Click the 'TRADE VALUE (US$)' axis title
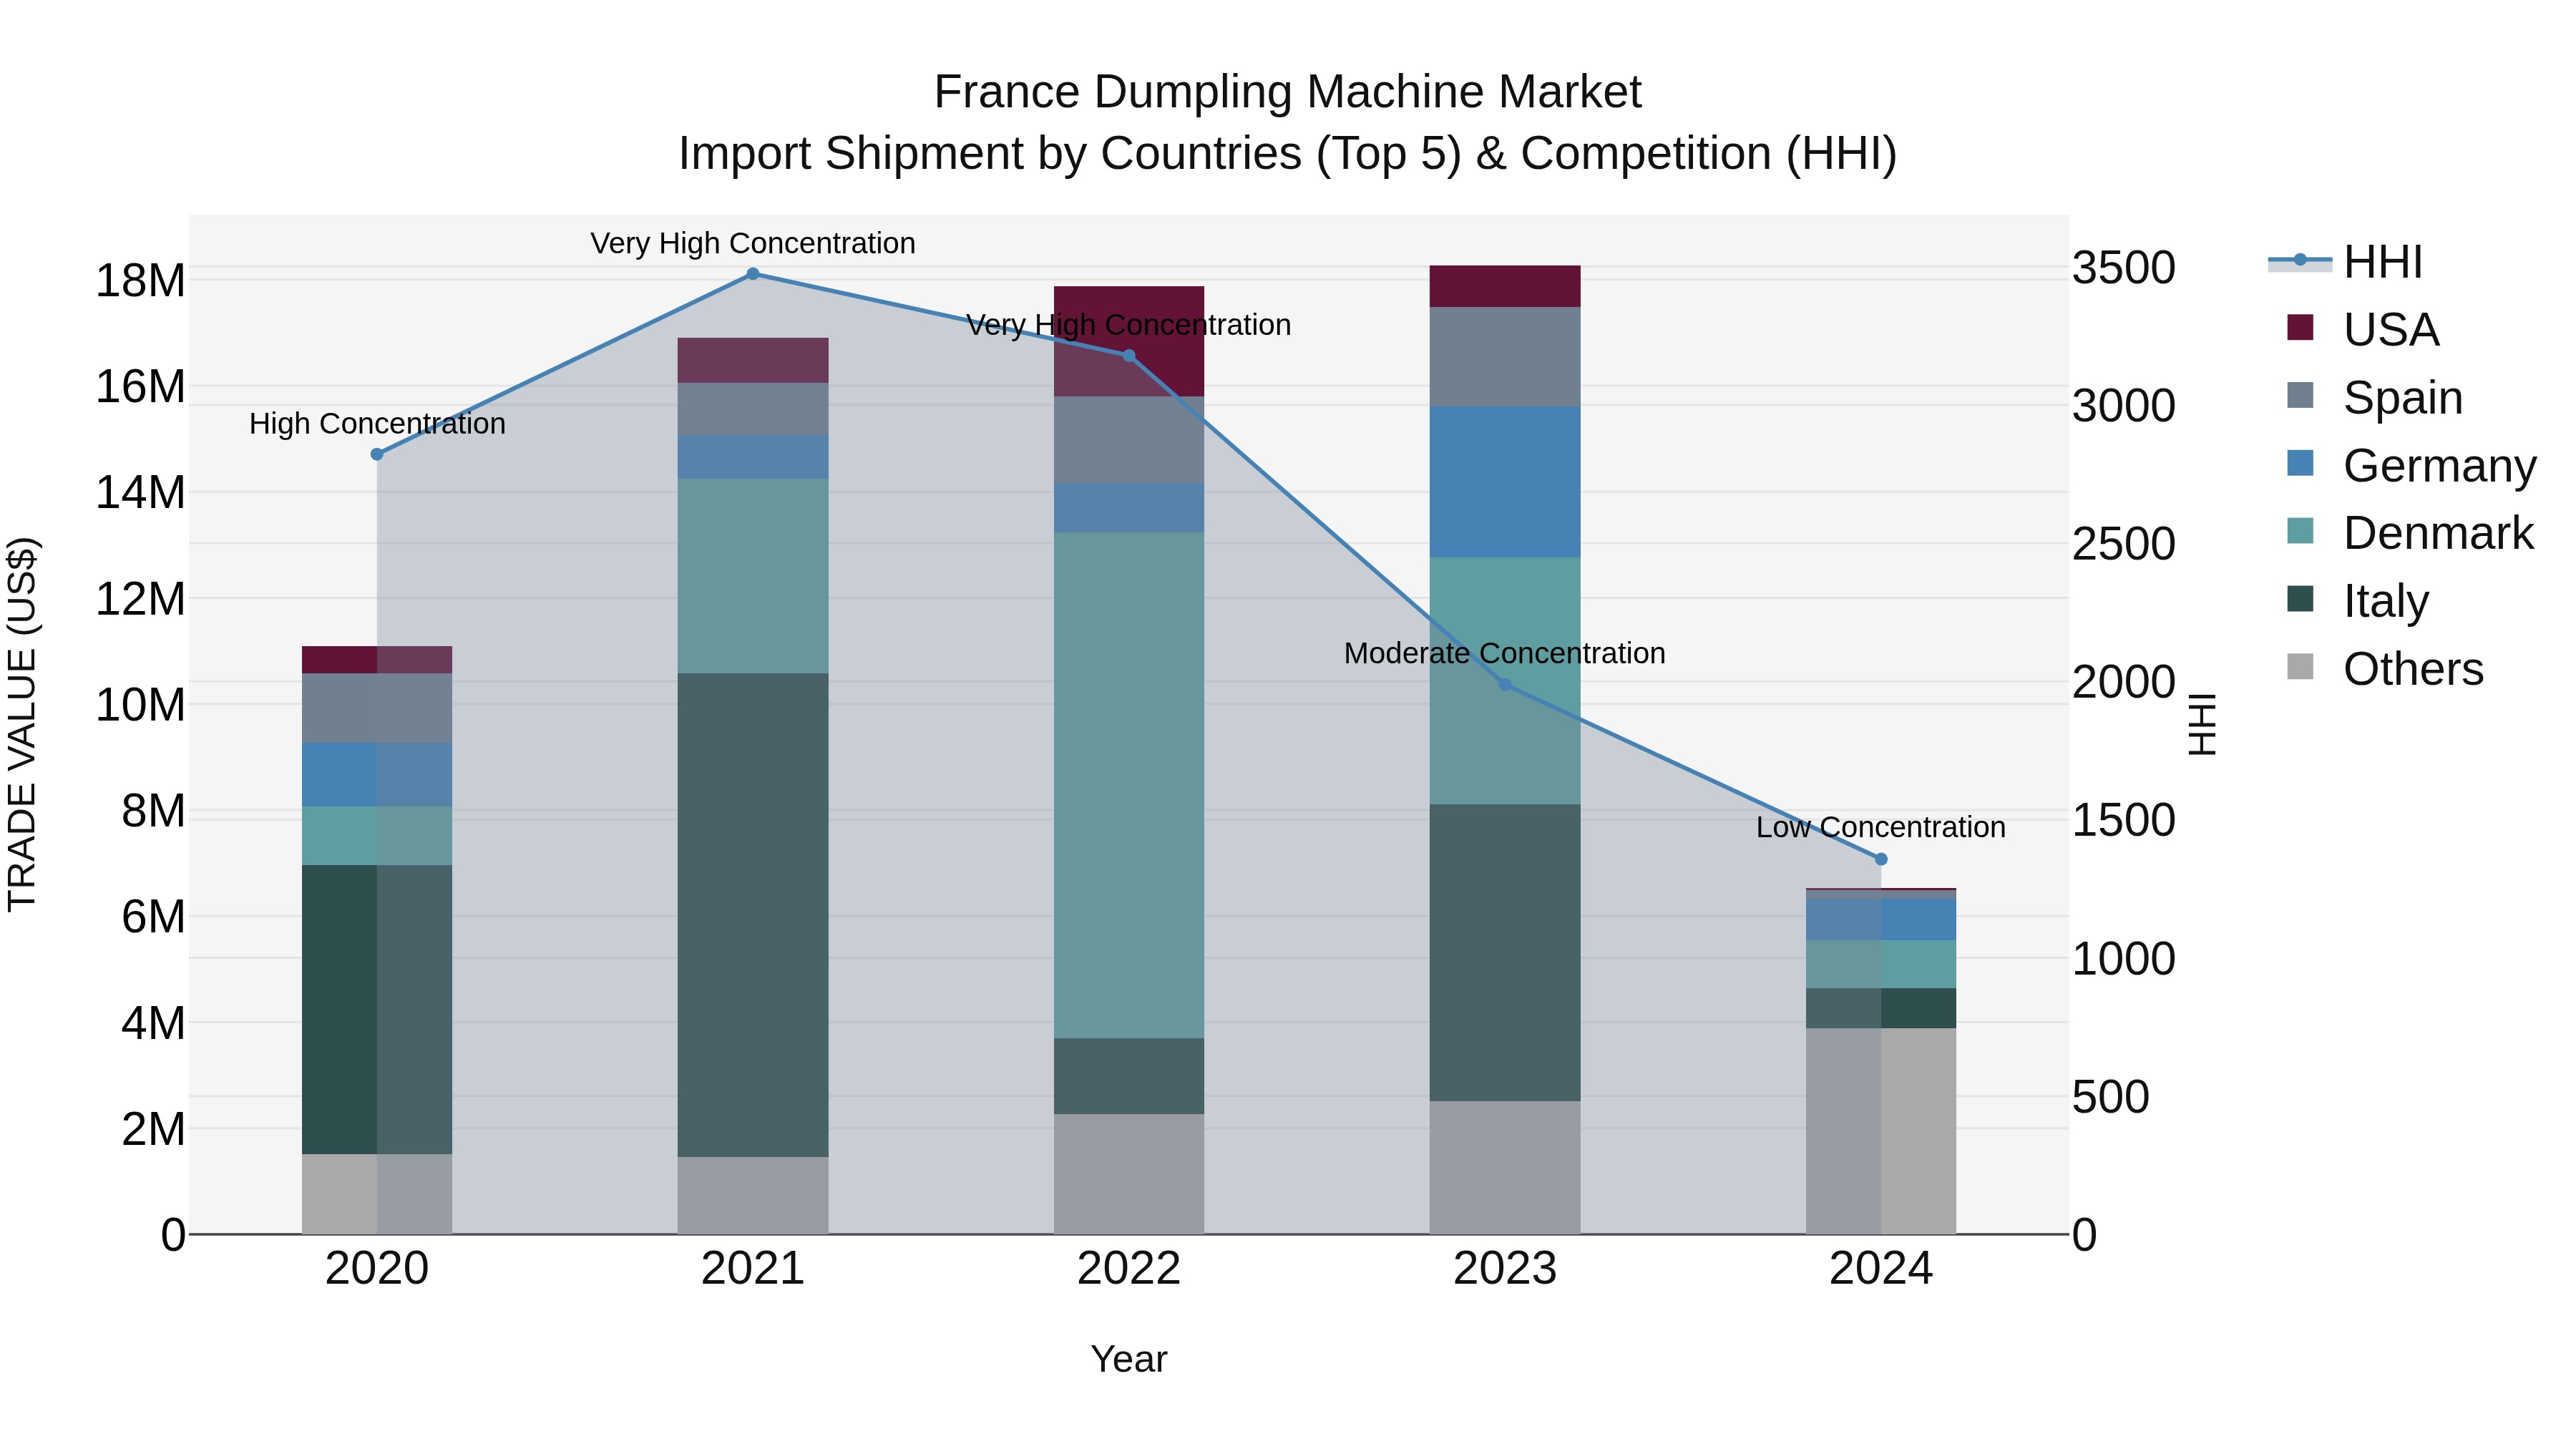The height and width of the screenshot is (1449, 2576). coord(22,724)
